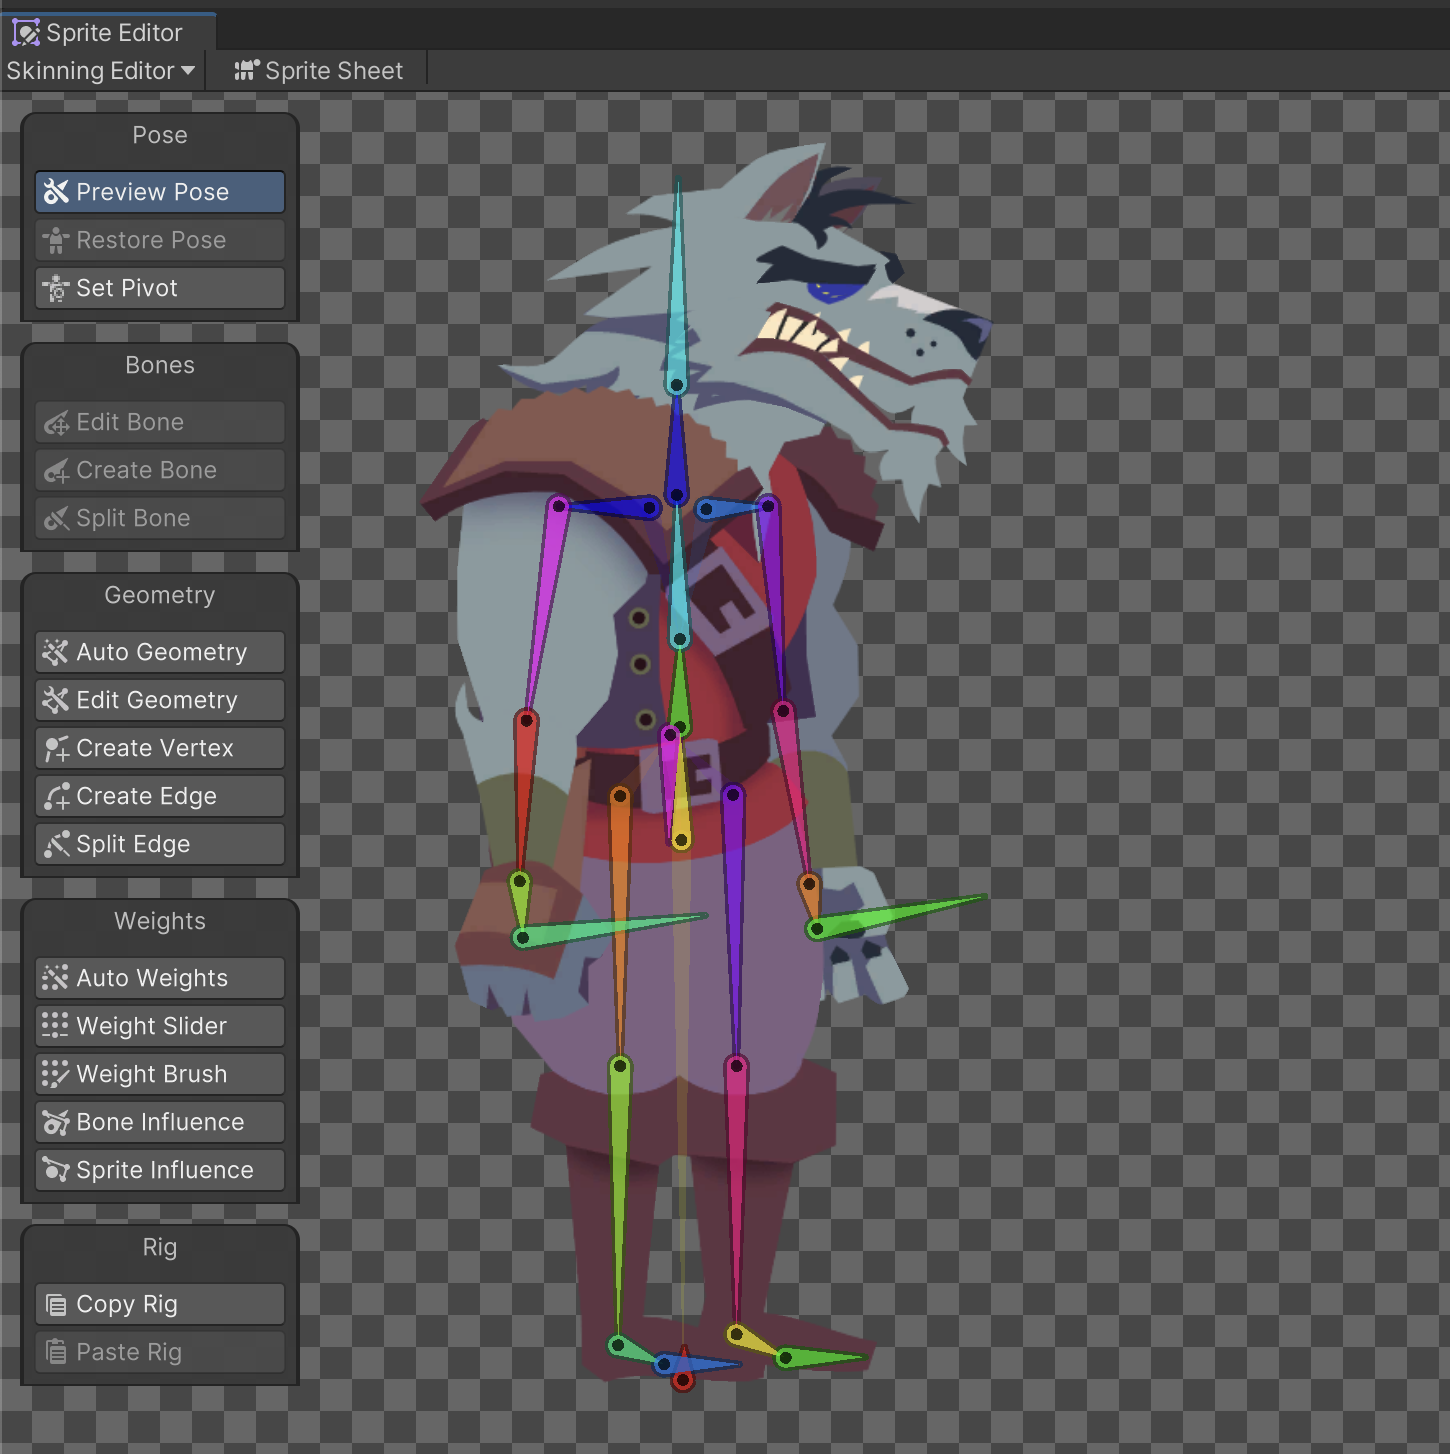Select the Split Edge tool icon
This screenshot has width=1450, height=1454.
[56, 844]
